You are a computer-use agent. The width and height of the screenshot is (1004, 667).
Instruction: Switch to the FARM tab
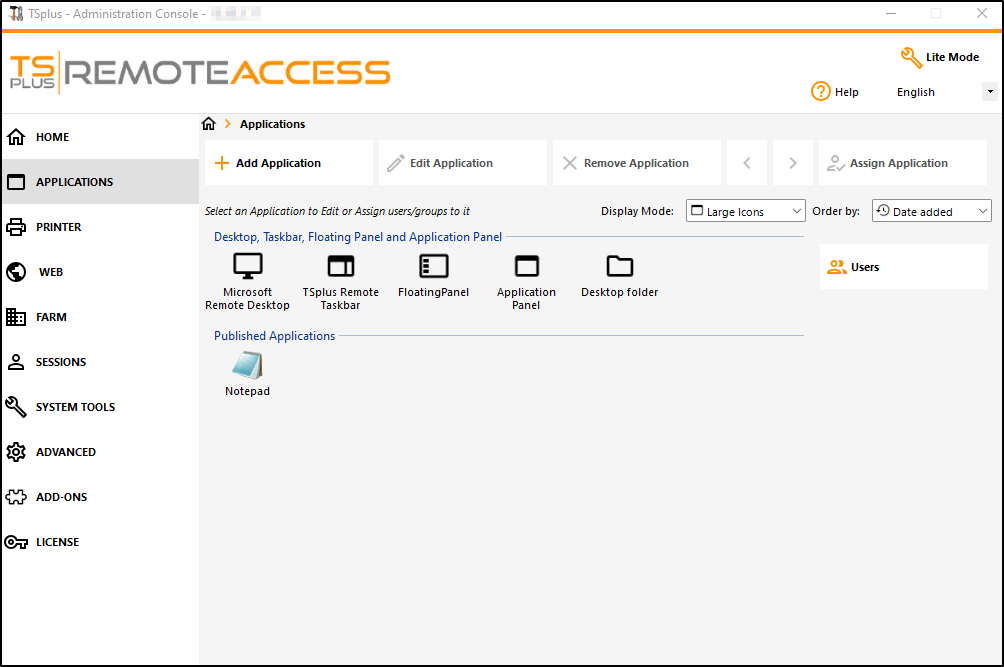click(x=50, y=317)
